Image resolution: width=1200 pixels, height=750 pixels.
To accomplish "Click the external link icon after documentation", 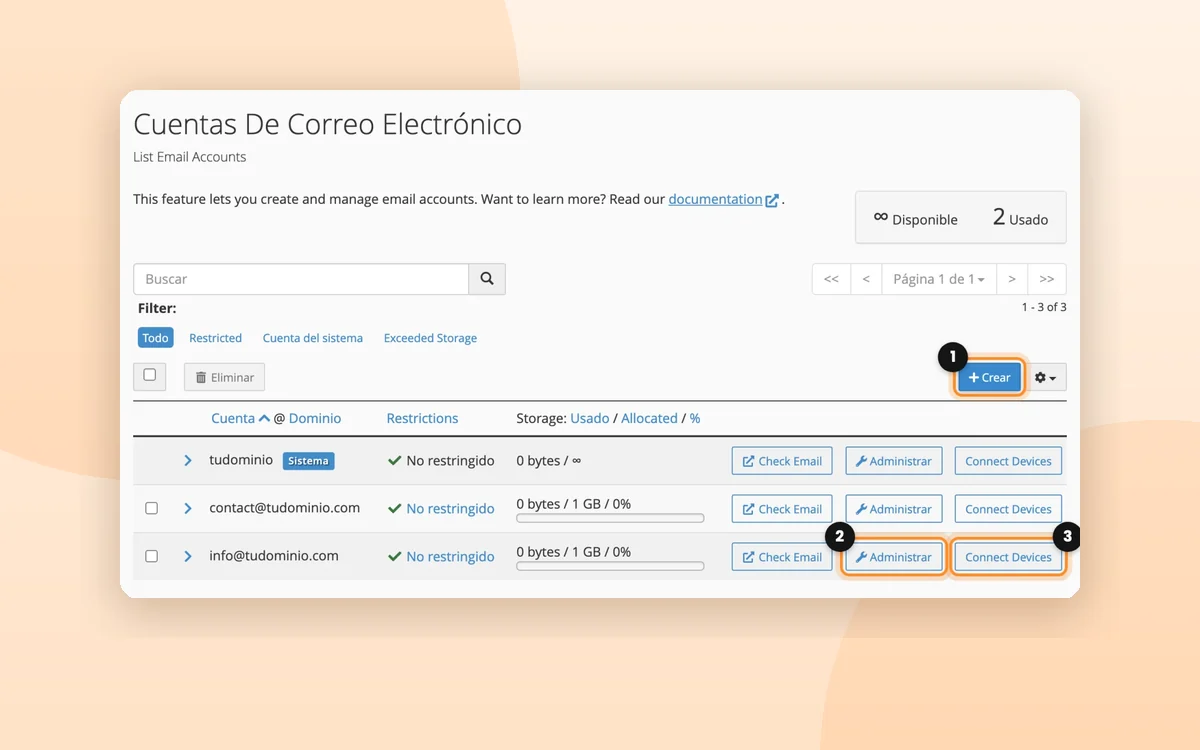I will 772,200.
